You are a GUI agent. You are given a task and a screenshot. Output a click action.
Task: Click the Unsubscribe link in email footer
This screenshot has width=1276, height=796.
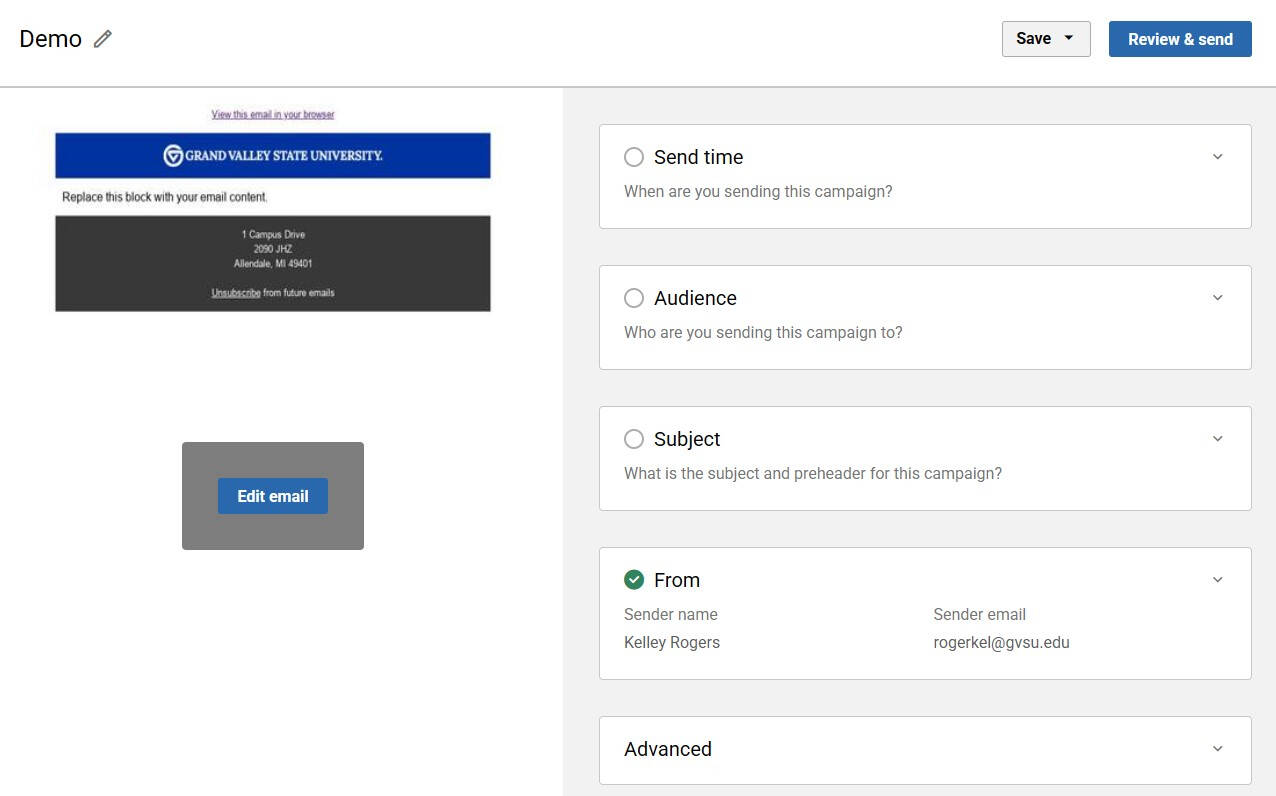(x=236, y=293)
